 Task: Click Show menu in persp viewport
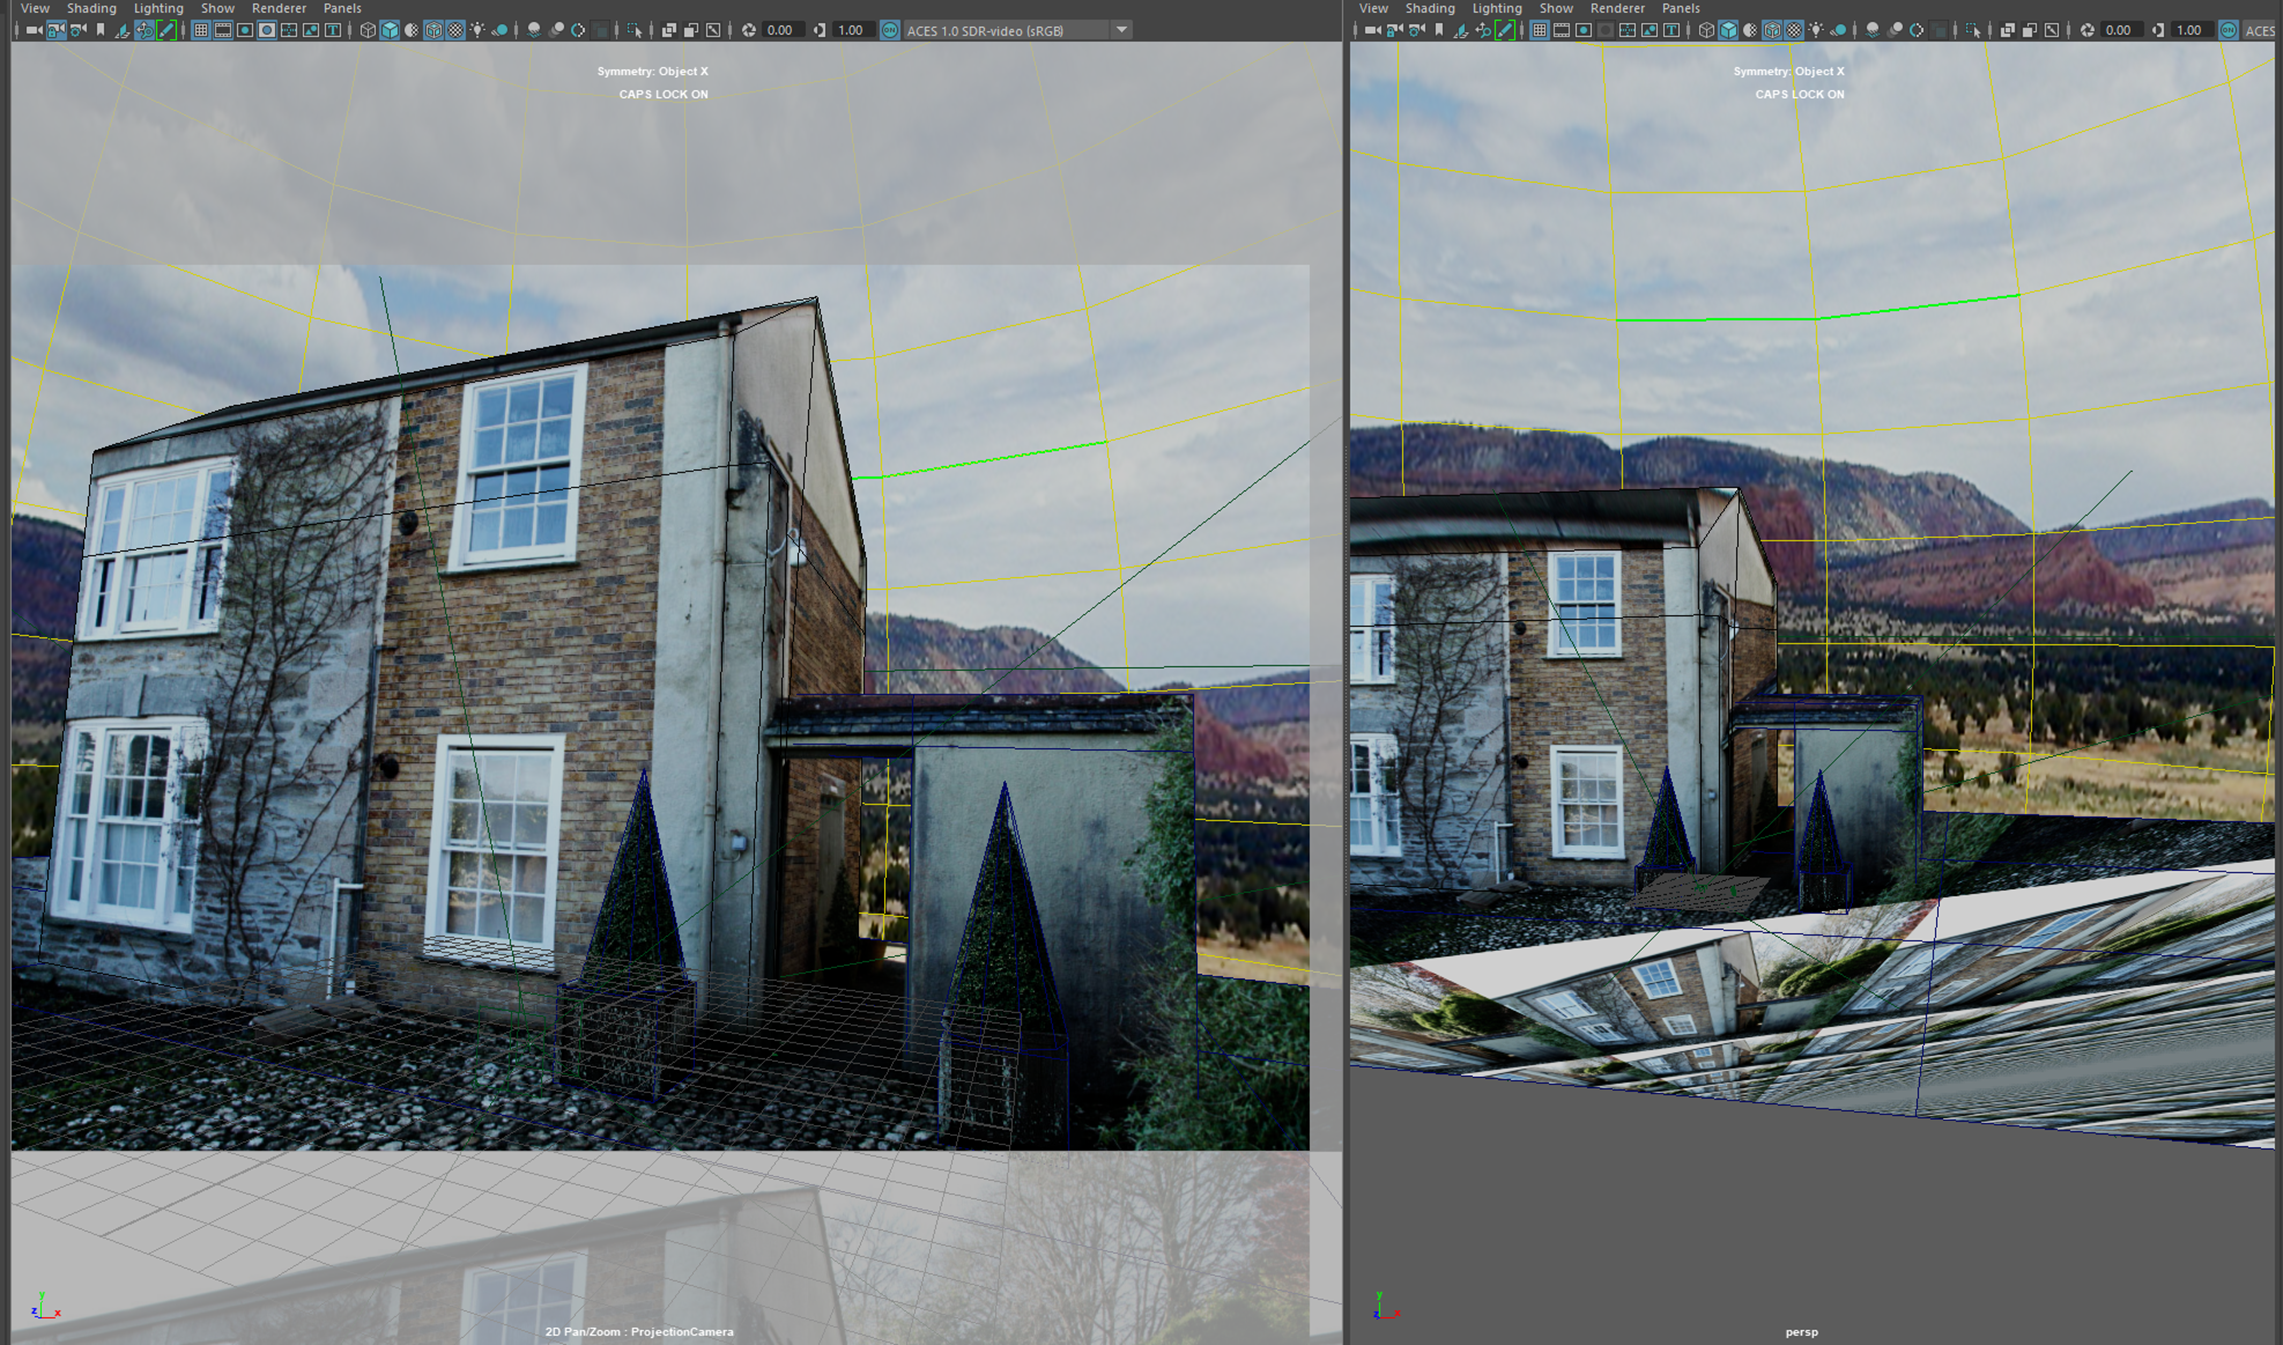click(1555, 8)
